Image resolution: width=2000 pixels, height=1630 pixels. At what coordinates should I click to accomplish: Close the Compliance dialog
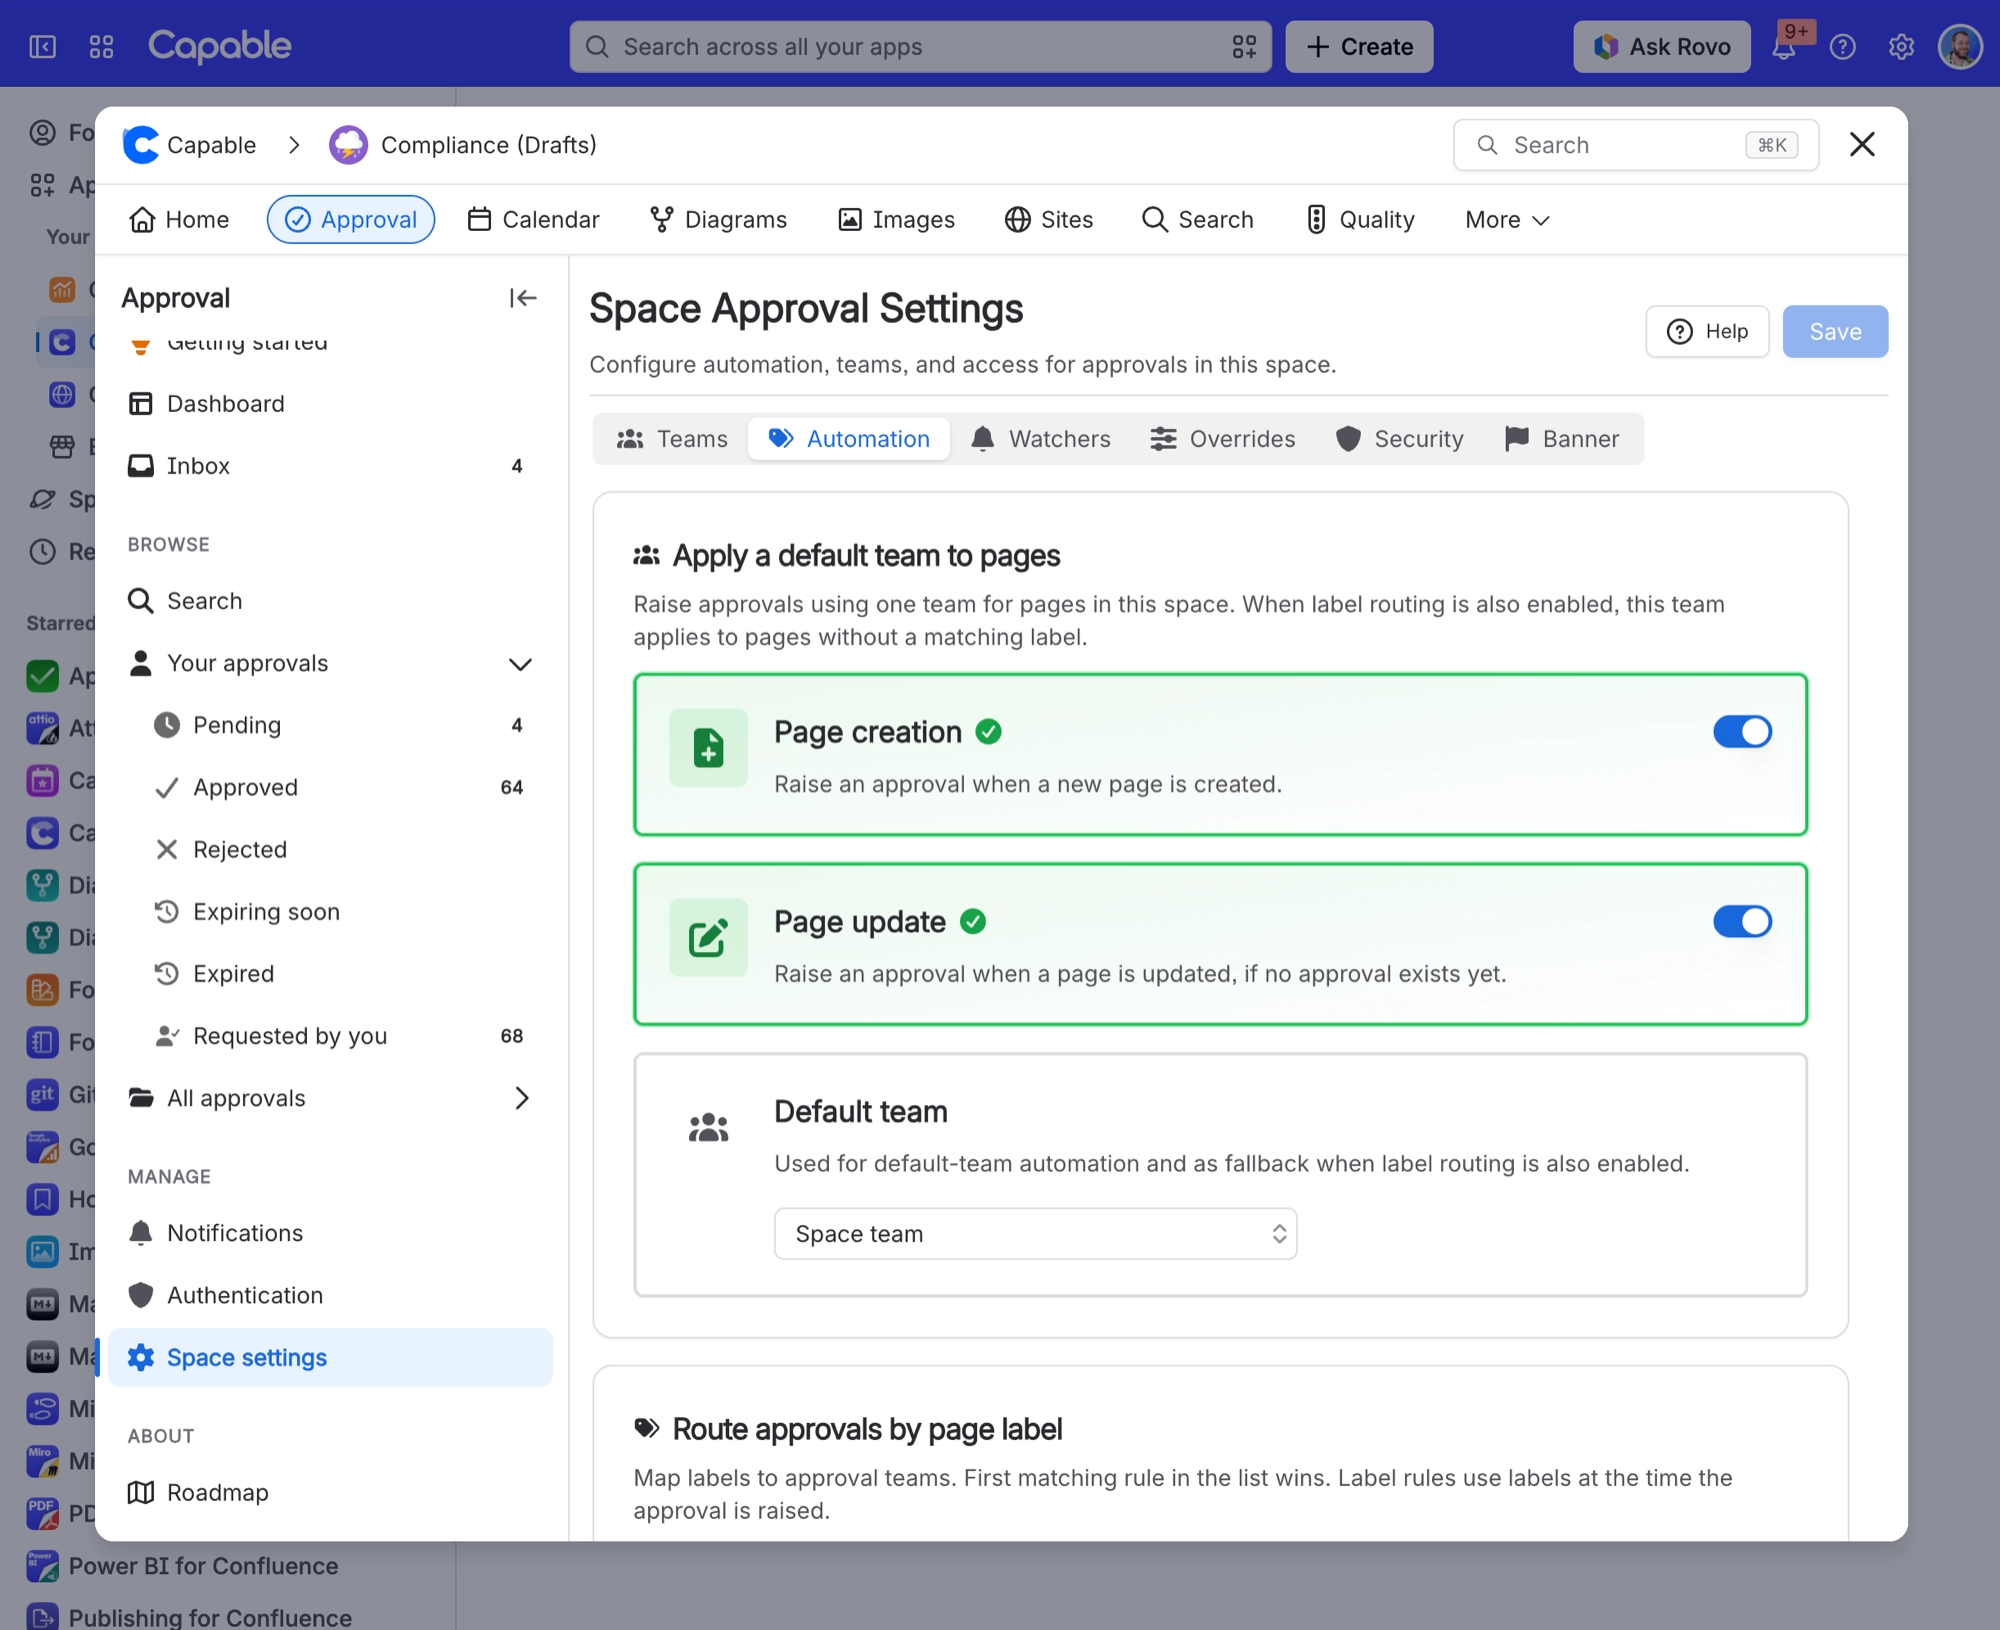pos(1862,145)
